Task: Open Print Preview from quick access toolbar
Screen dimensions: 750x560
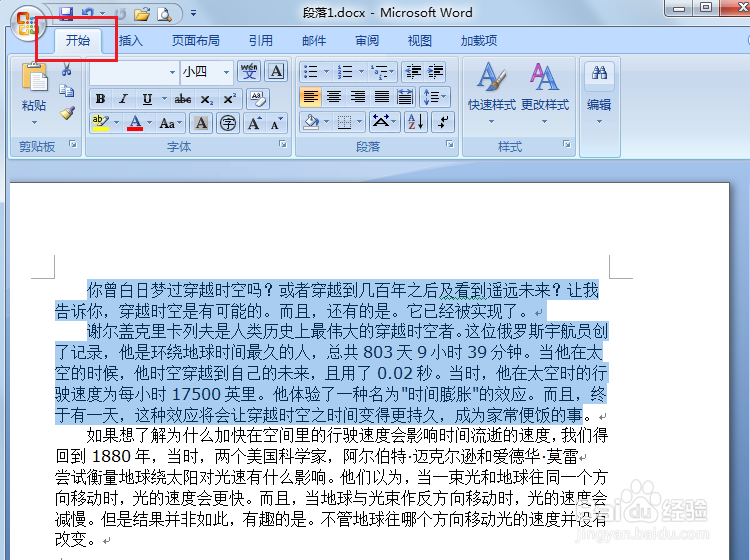Action: (165, 14)
